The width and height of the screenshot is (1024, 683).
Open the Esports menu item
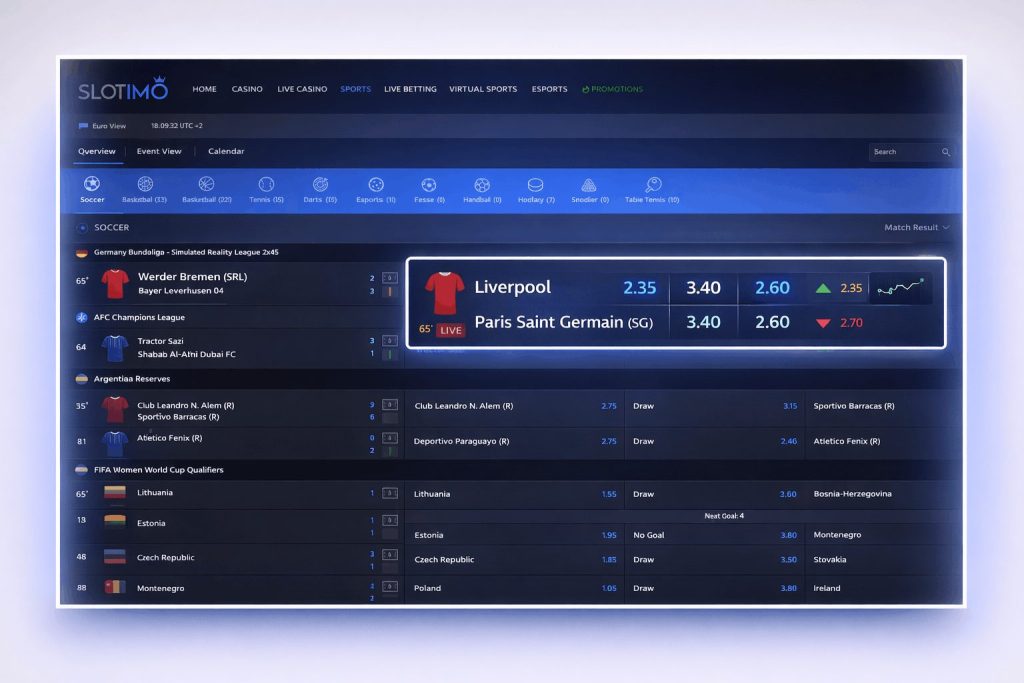(549, 89)
